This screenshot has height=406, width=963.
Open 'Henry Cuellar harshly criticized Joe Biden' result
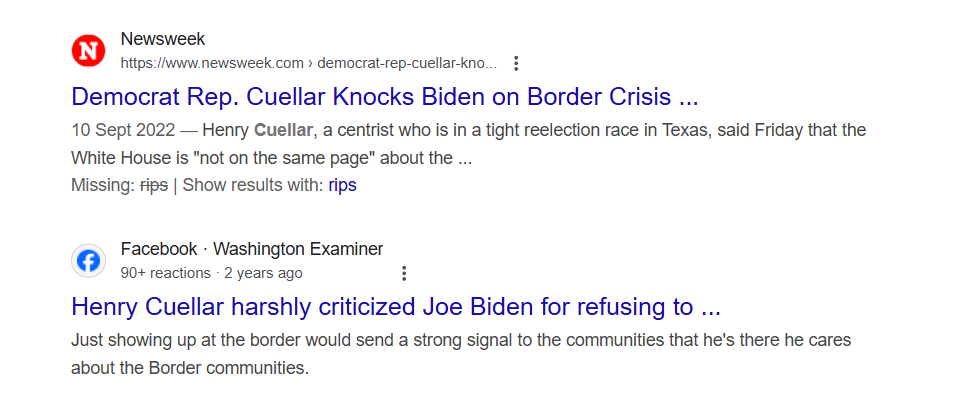tap(396, 307)
